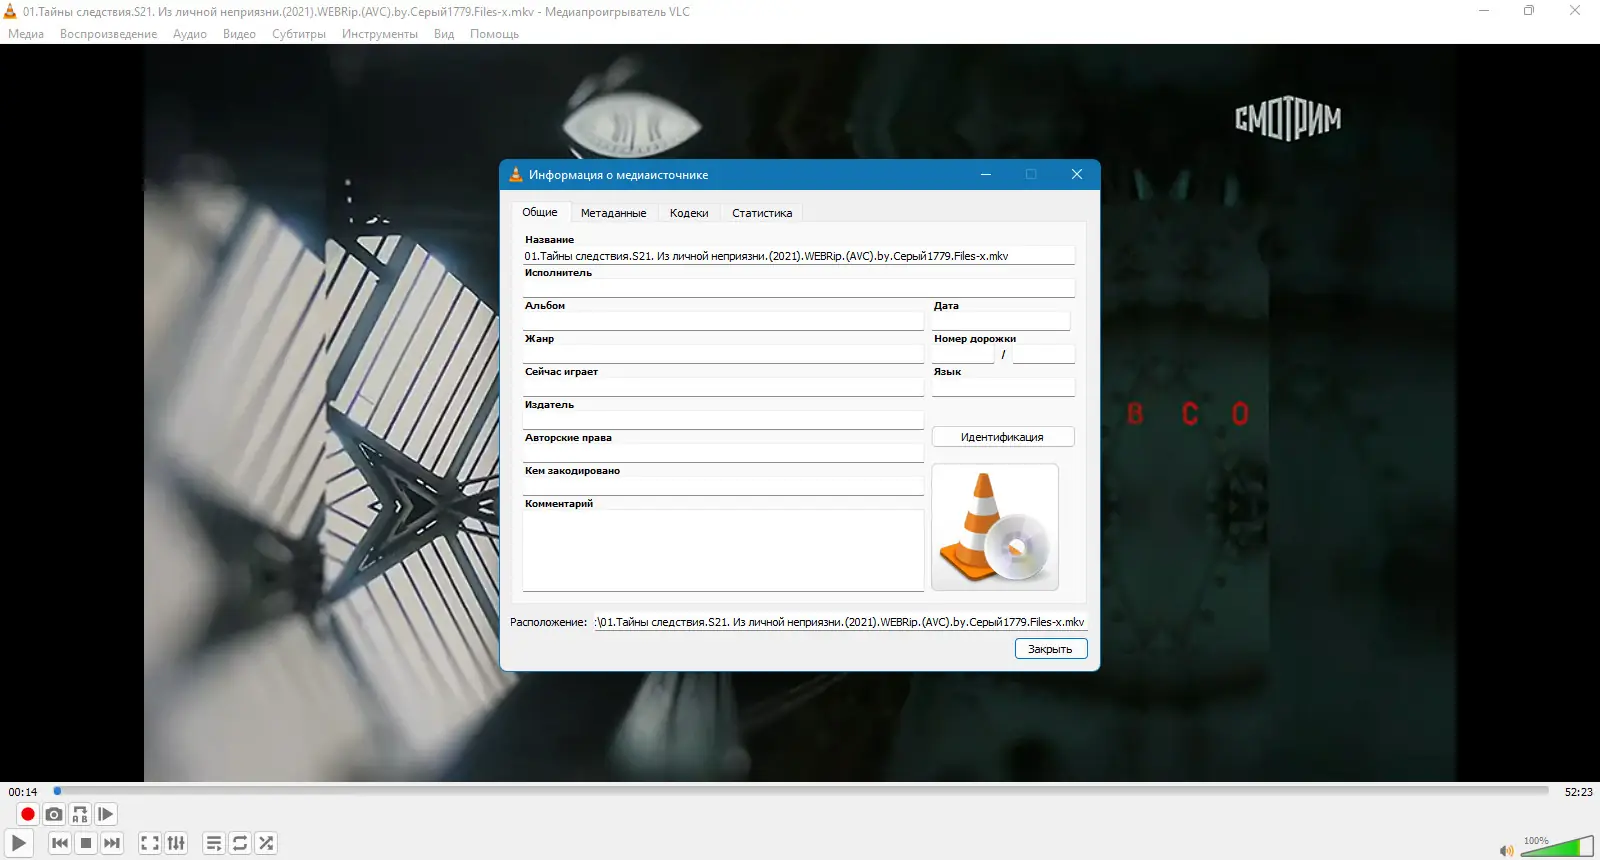The image size is (1600, 860).
Task: Play the video
Action: (x=19, y=843)
